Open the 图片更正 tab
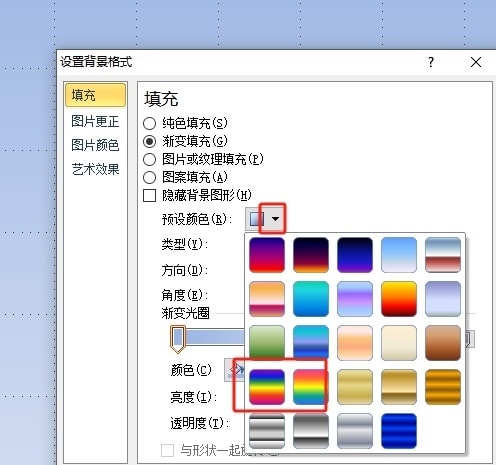This screenshot has height=465, width=496. (x=95, y=121)
